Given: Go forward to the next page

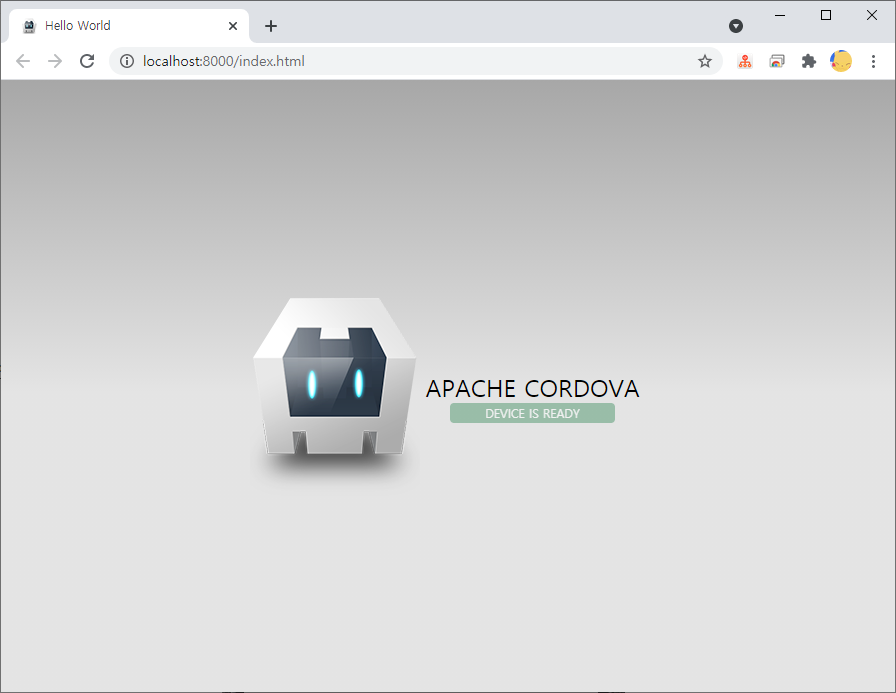Looking at the screenshot, I should [x=55, y=61].
